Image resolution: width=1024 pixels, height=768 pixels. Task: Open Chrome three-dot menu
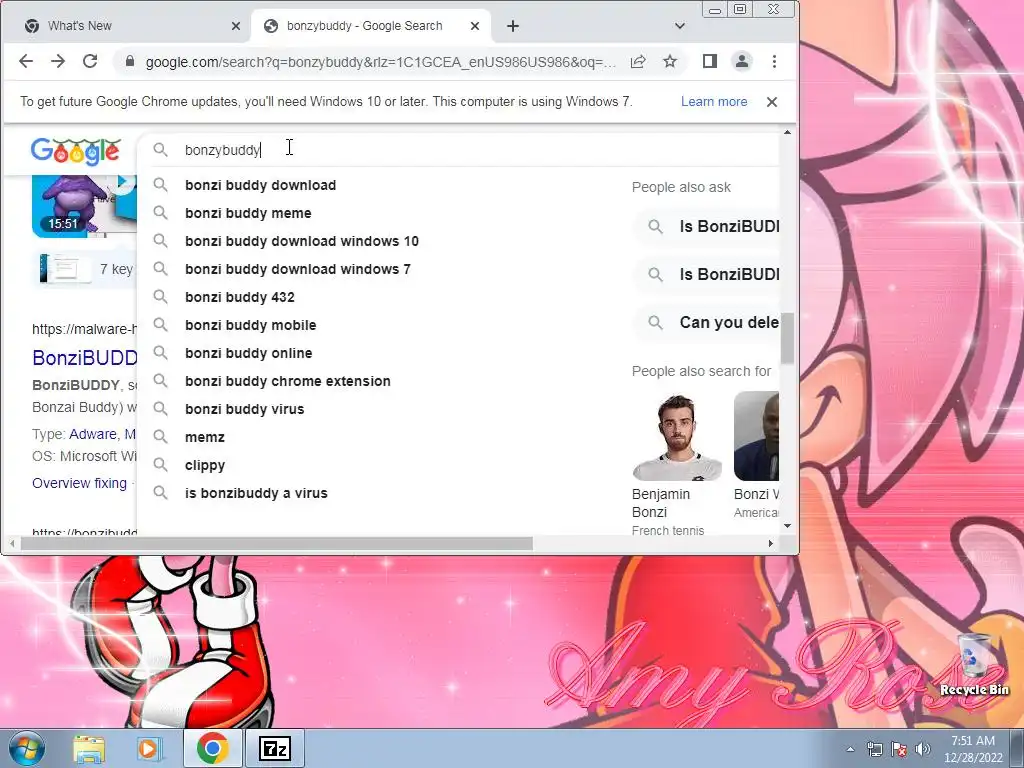point(775,61)
